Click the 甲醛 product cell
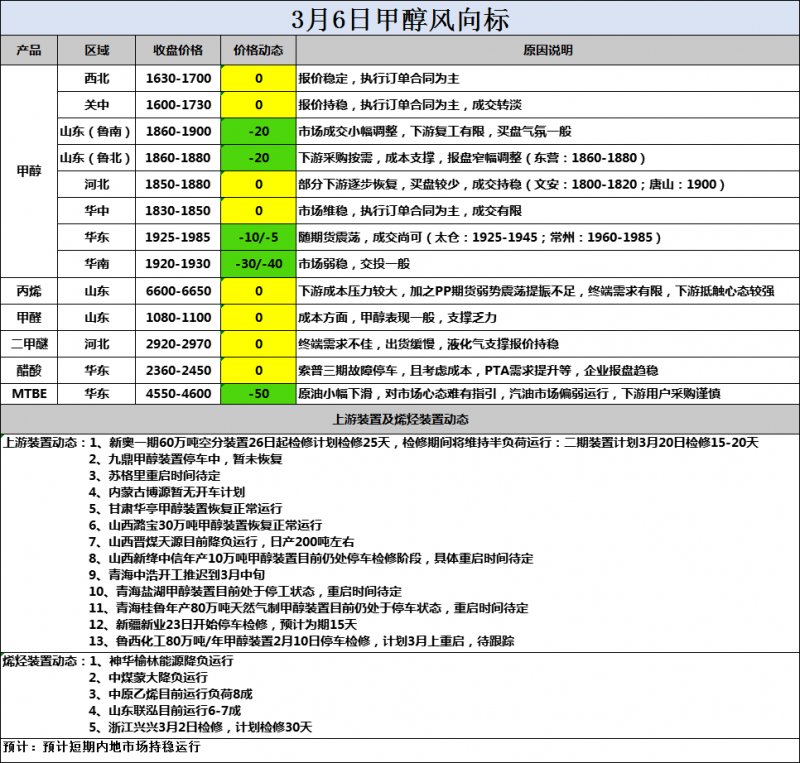The width and height of the screenshot is (800, 763). [x=29, y=318]
